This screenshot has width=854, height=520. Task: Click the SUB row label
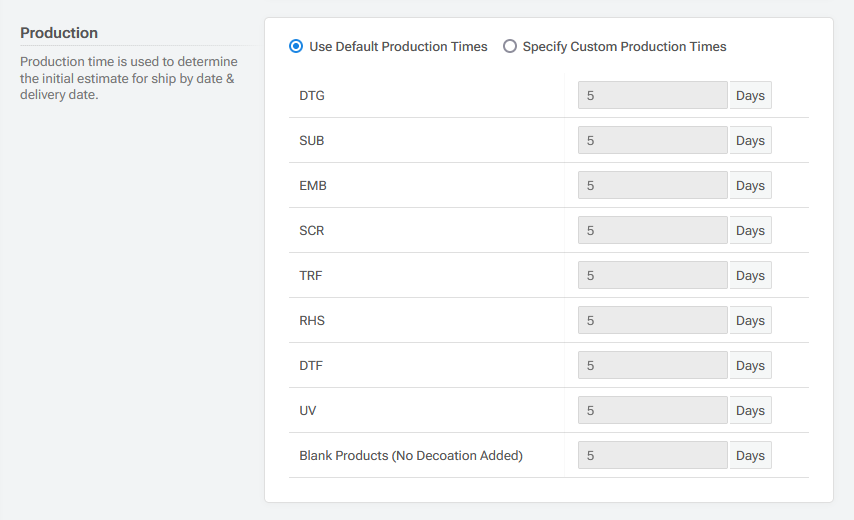[x=312, y=140]
